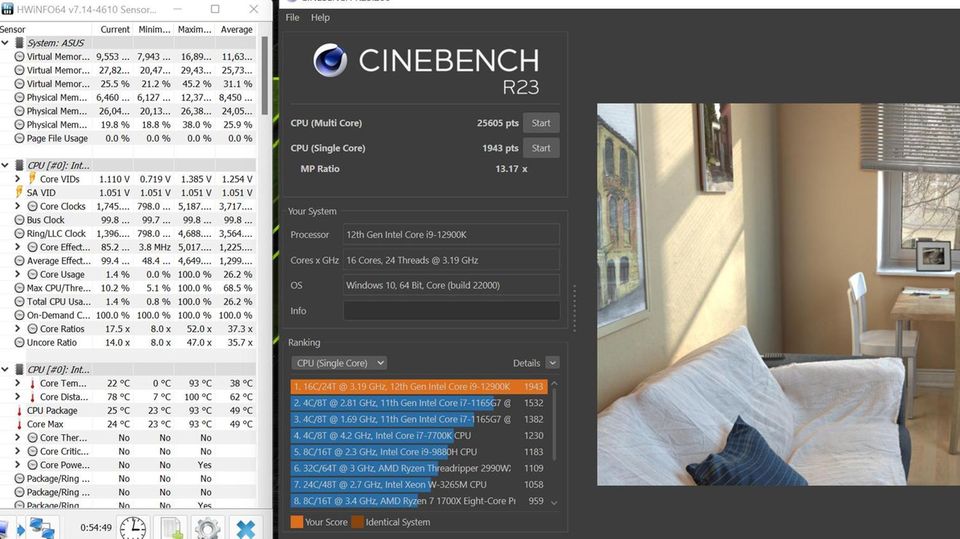Start the CPU (Single Core) test
The image size is (960, 539).
(541, 148)
